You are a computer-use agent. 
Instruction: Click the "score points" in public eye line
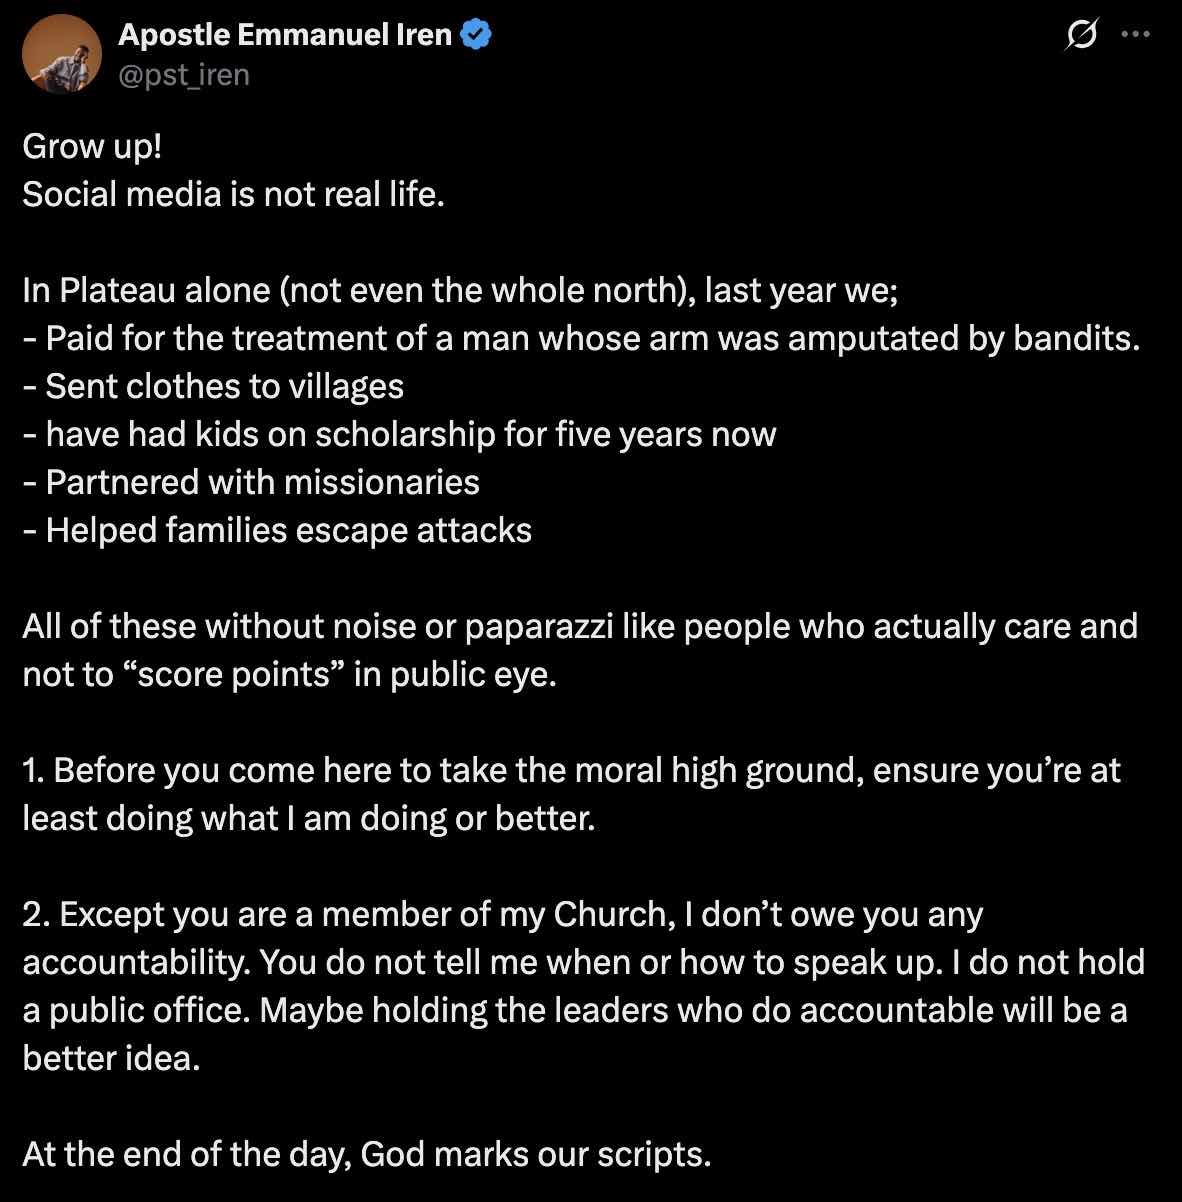coord(289,674)
